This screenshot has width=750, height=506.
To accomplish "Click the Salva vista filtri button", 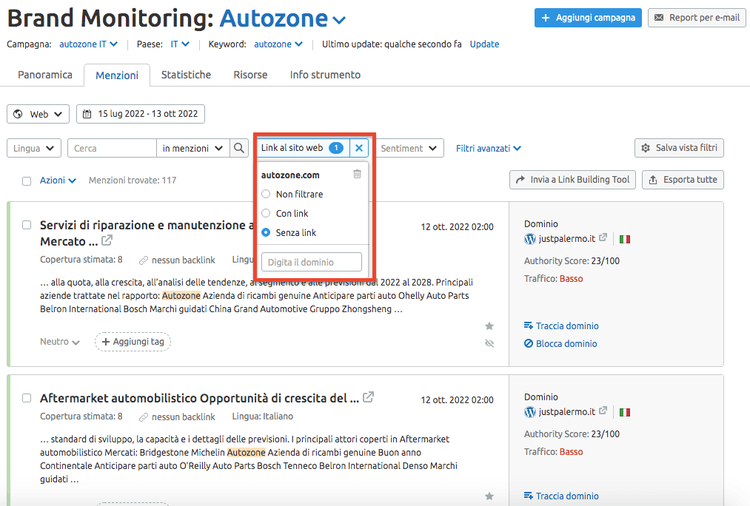I will [x=679, y=148].
